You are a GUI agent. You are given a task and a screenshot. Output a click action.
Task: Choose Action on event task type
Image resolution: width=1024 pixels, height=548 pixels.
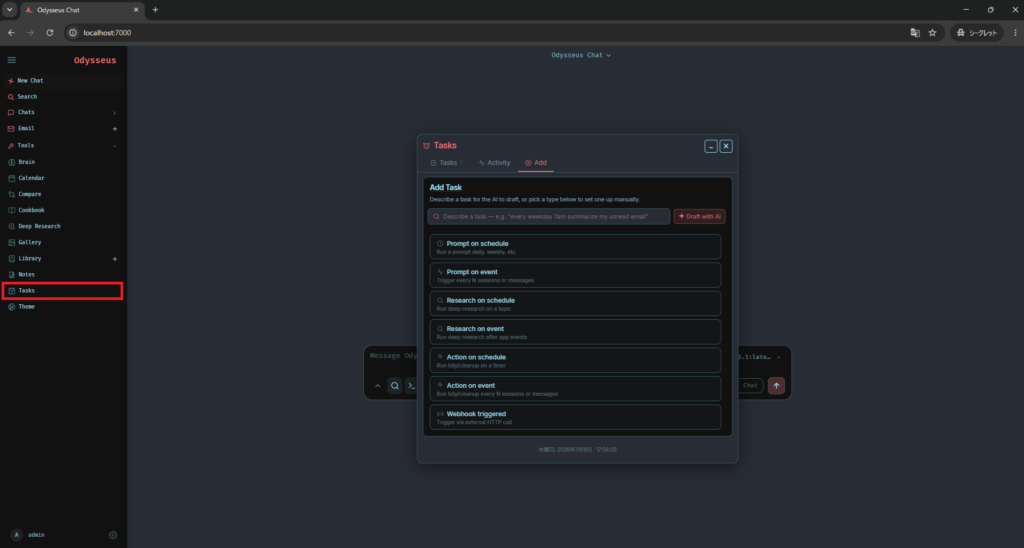click(x=575, y=389)
